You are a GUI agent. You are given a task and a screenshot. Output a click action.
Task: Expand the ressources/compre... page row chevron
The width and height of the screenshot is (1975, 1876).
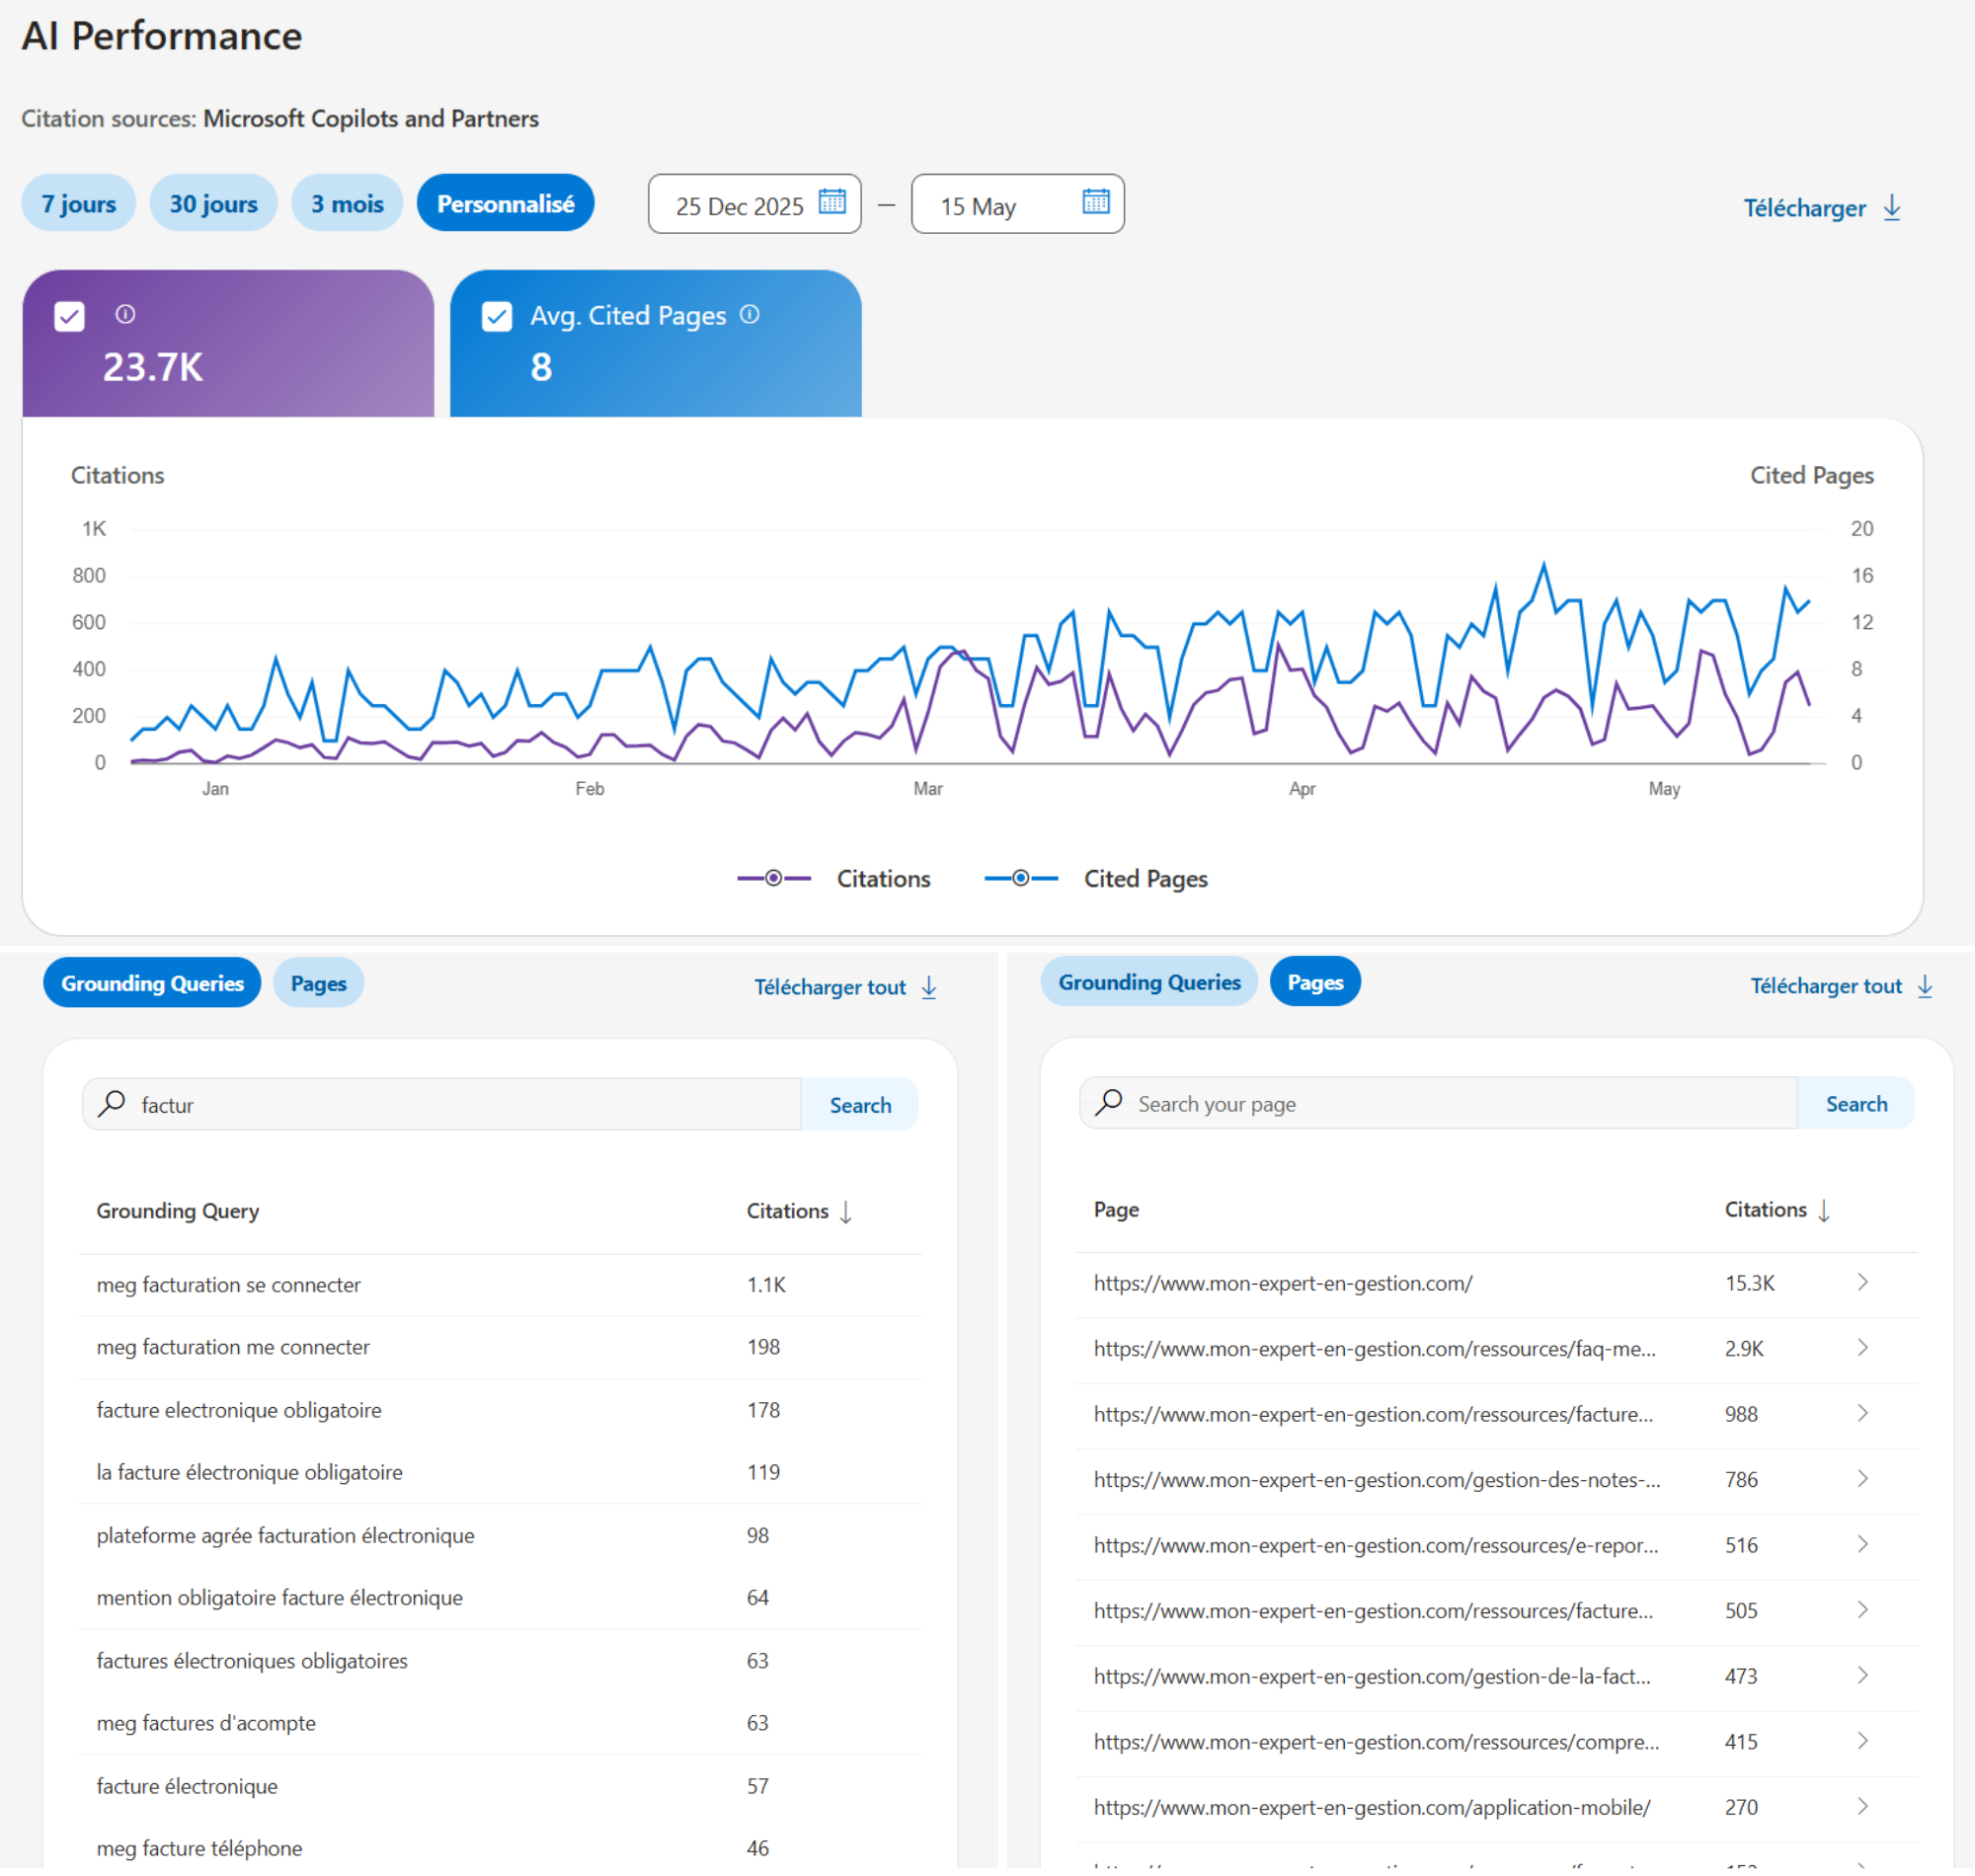(x=1862, y=1742)
